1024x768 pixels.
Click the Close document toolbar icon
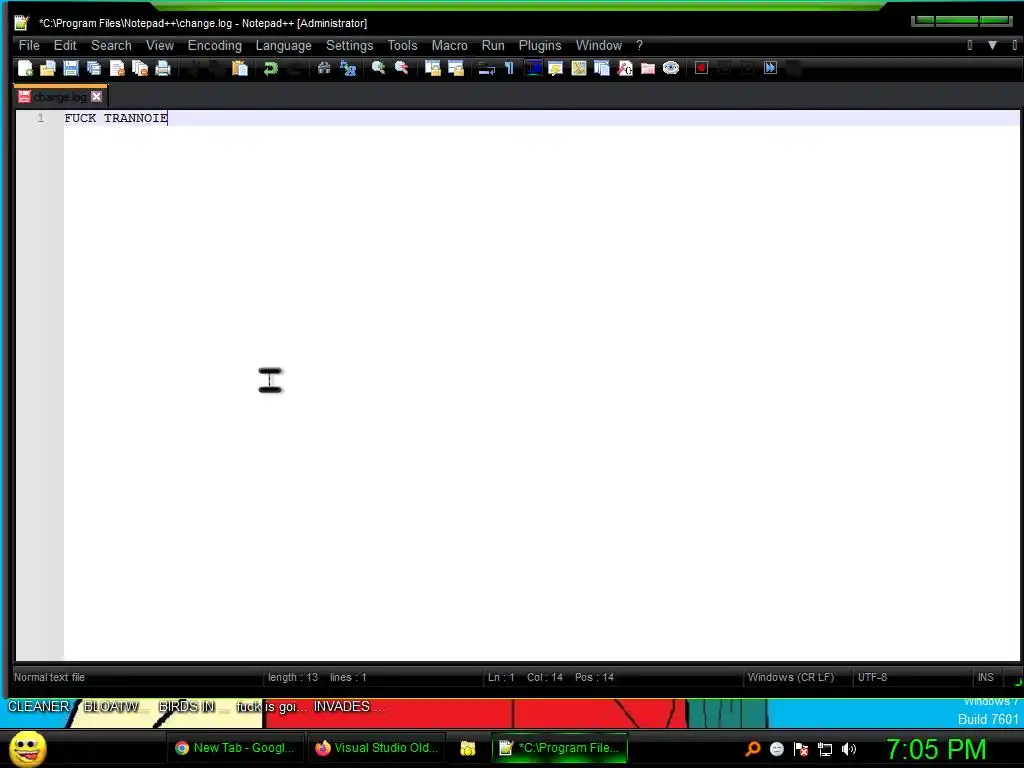tap(117, 68)
